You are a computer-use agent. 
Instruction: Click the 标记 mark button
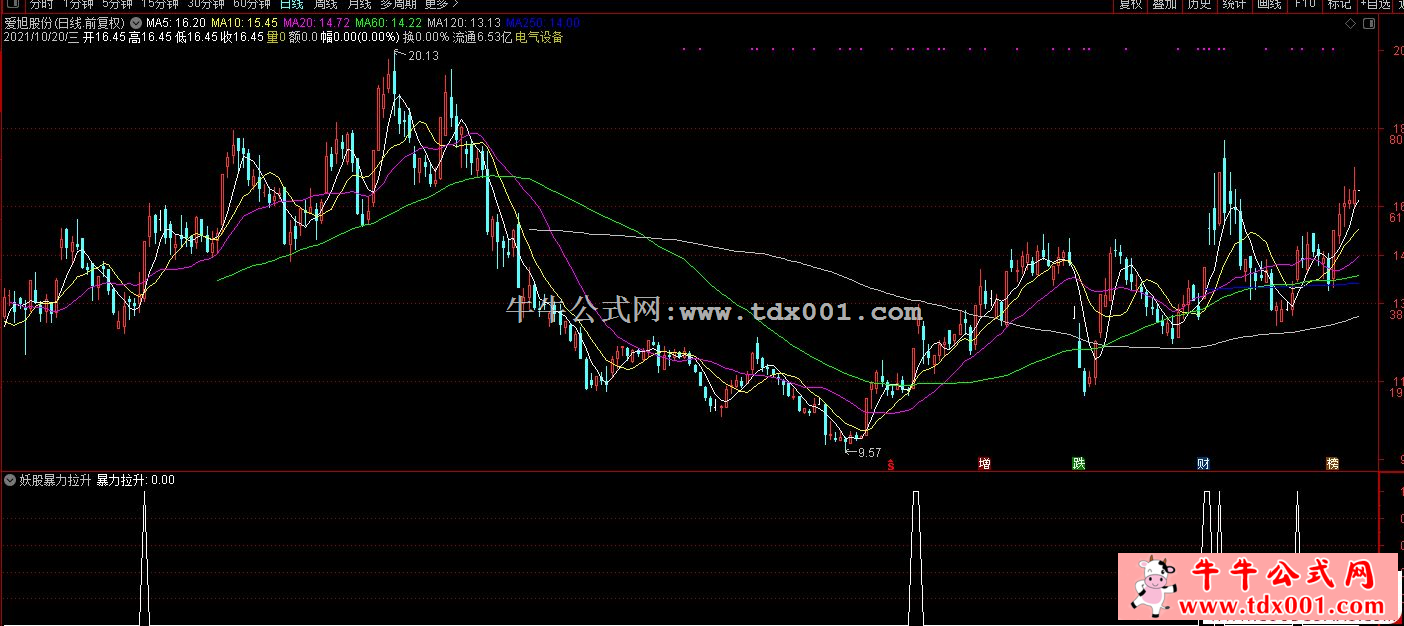tap(1338, 4)
